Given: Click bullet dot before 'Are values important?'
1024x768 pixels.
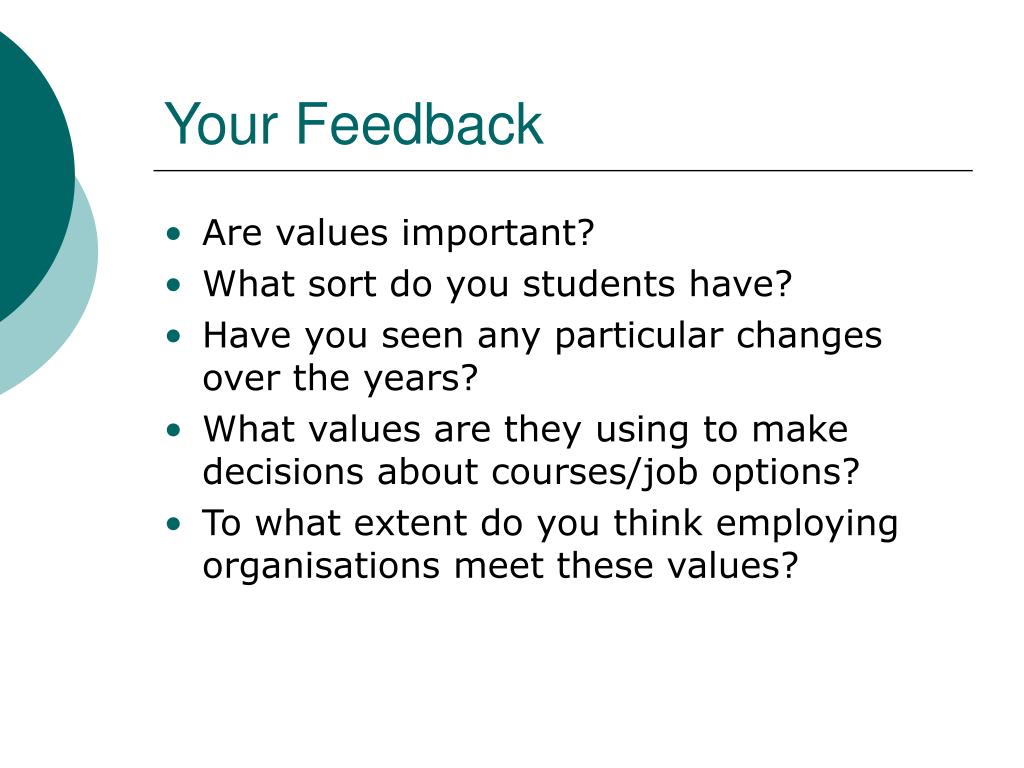Looking at the screenshot, I should point(173,234).
